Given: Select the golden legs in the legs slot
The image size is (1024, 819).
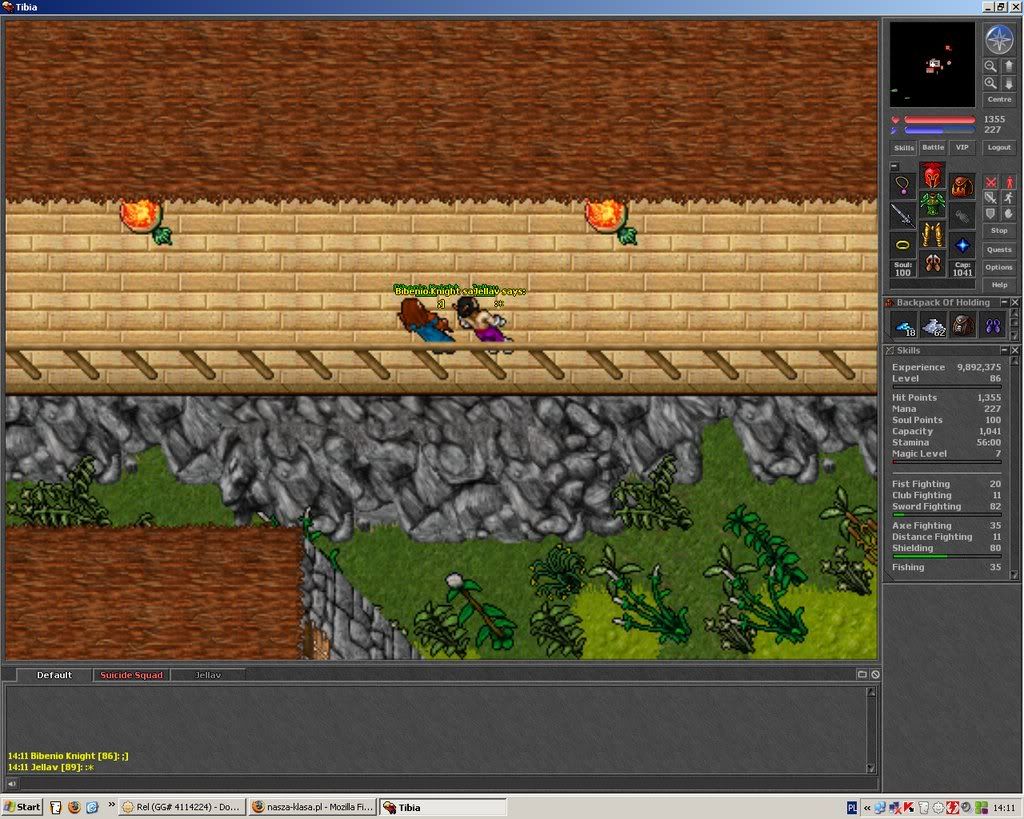Looking at the screenshot, I should pyautogui.click(x=932, y=234).
